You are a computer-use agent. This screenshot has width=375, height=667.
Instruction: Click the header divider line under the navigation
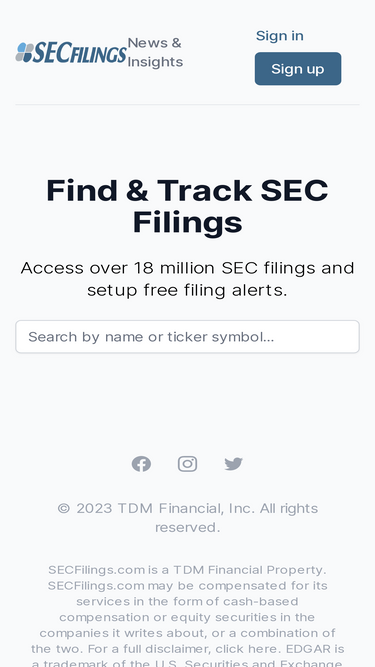[x=188, y=105]
